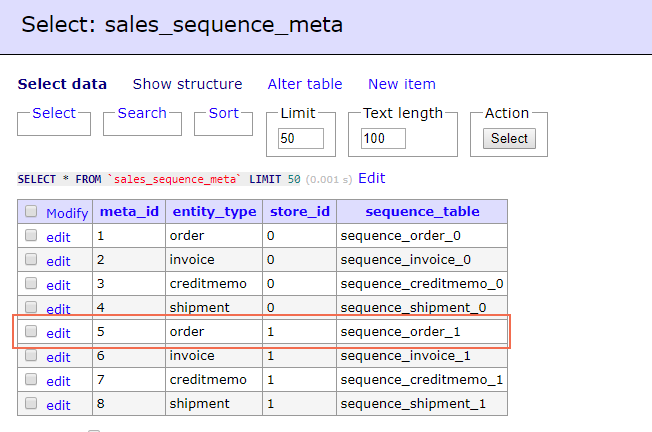Check the box next to sequence_invoice_0 row

[31, 260]
